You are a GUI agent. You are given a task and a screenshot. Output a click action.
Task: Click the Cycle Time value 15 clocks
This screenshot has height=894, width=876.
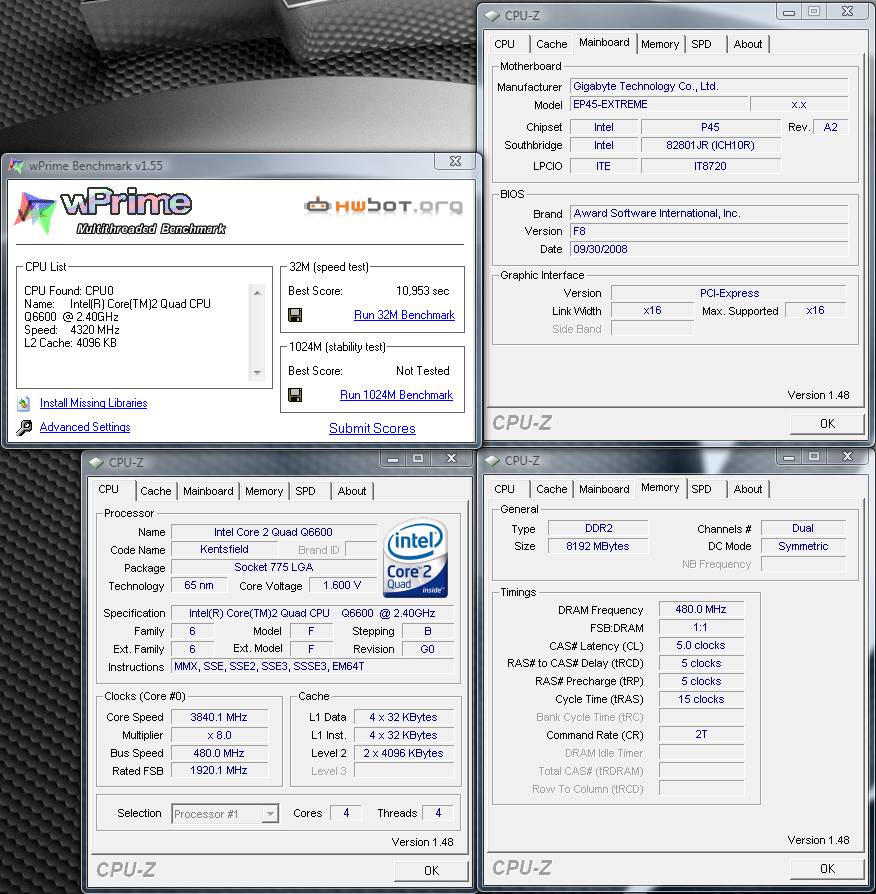[x=701, y=699]
